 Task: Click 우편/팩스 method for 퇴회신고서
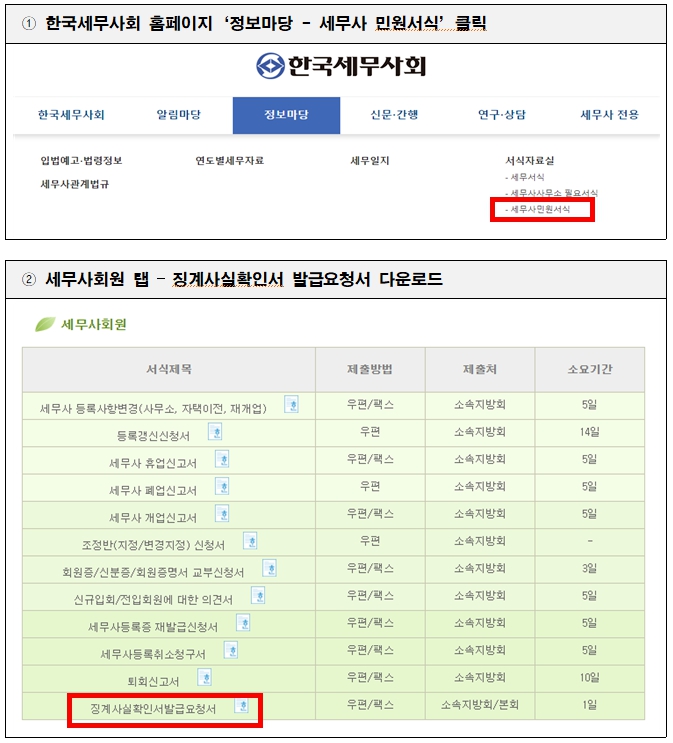pos(370,677)
